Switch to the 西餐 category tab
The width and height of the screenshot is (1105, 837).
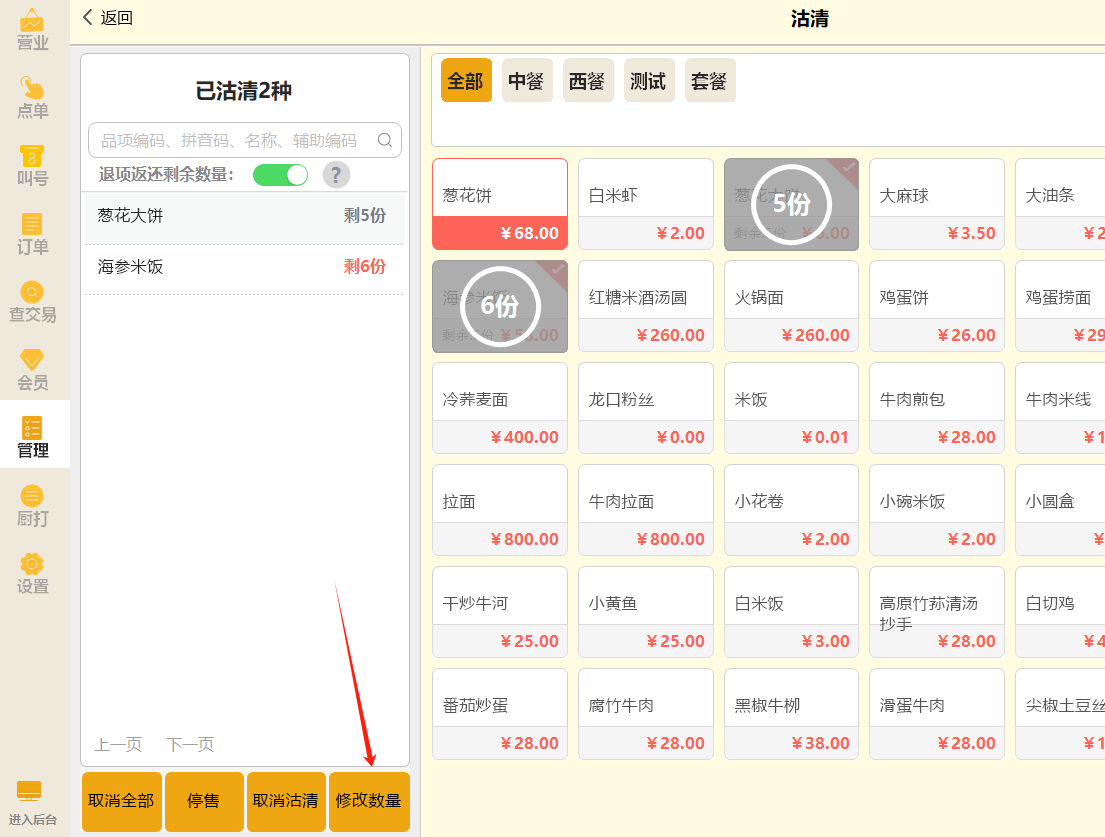(x=588, y=80)
